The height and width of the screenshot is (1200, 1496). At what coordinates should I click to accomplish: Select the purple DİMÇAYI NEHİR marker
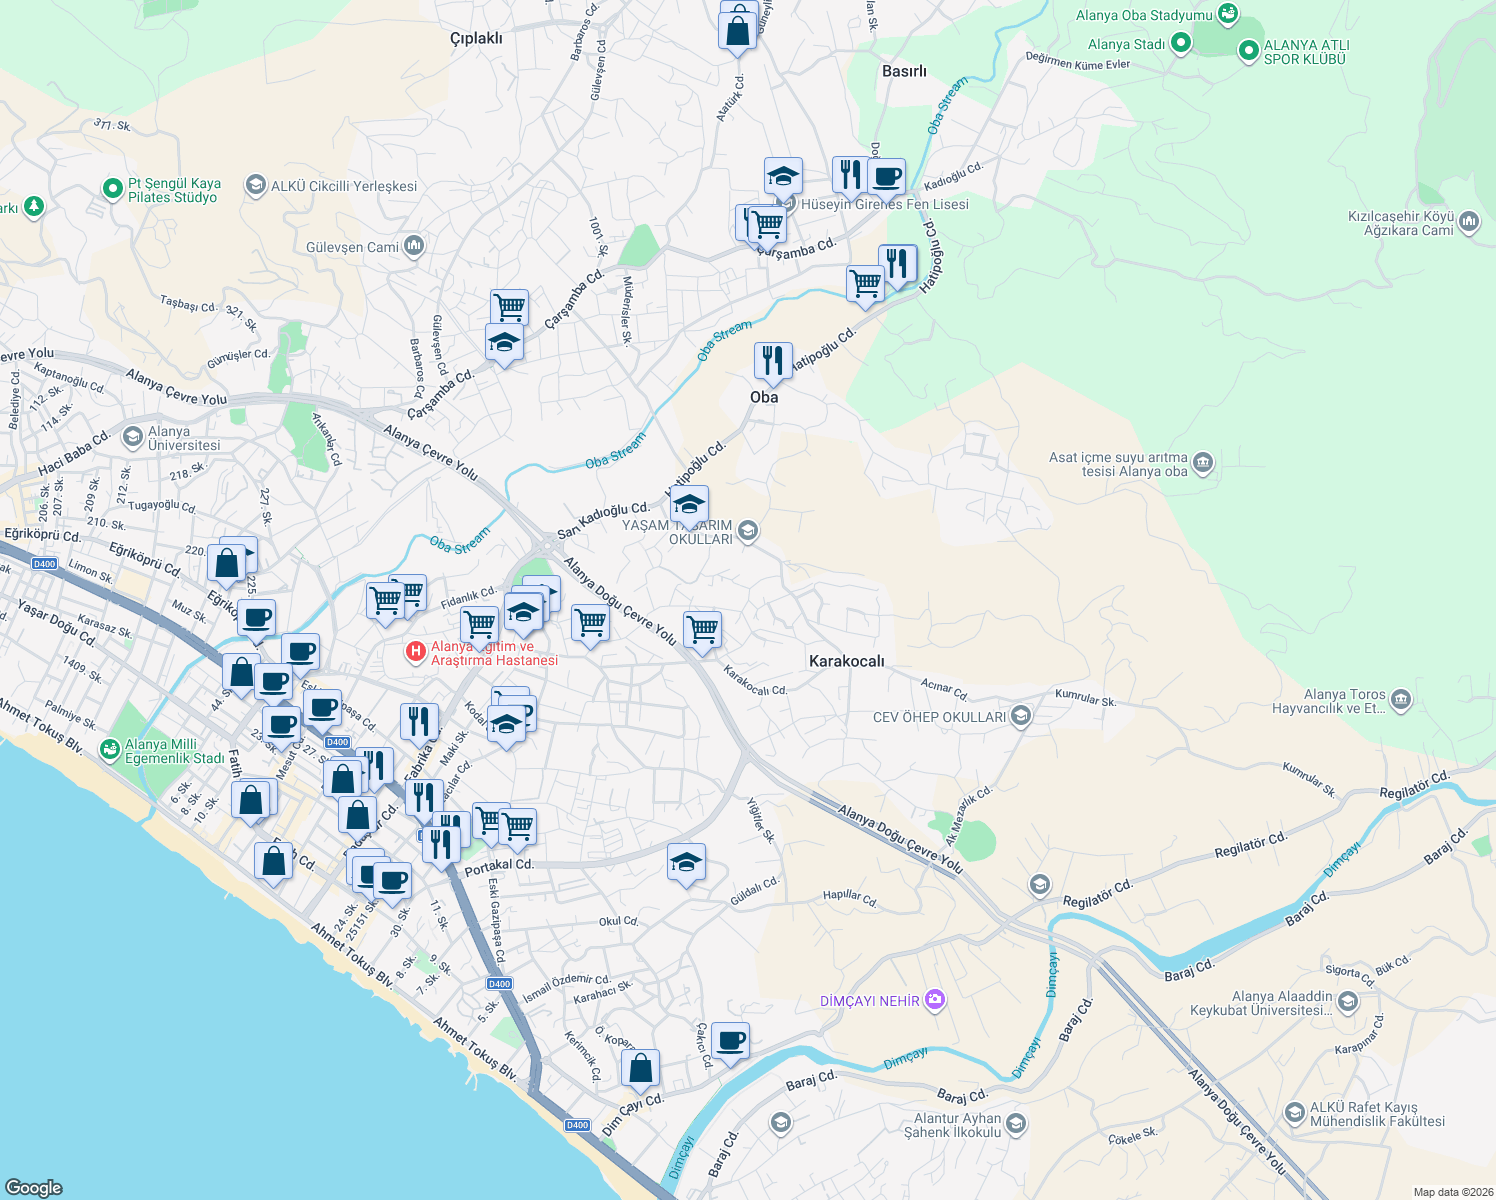[x=934, y=999]
